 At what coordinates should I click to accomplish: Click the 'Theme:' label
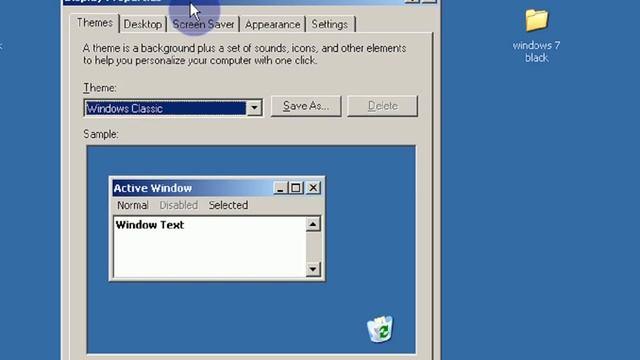(100, 88)
